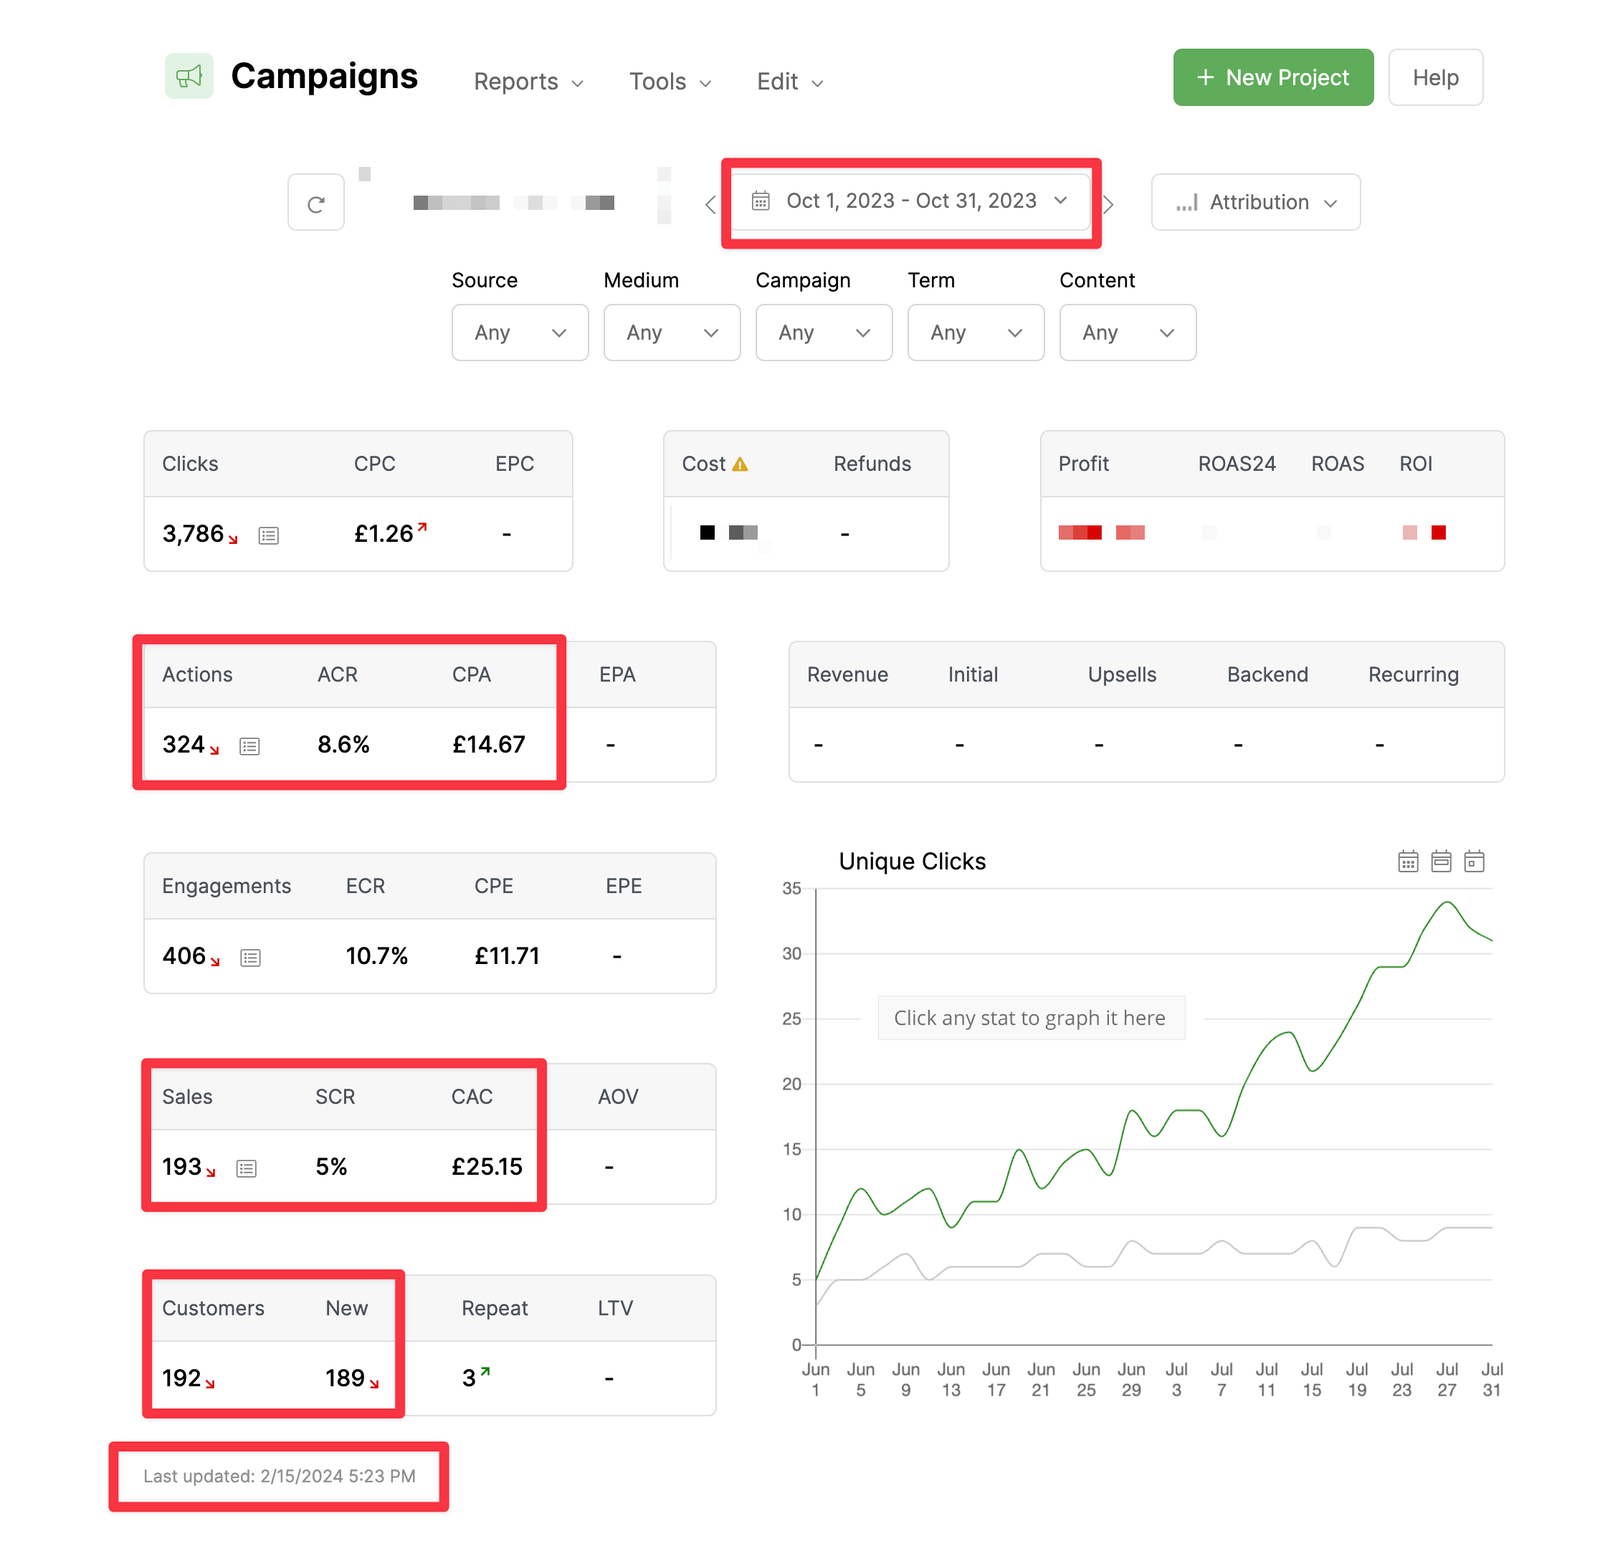Click the list icon beside Actions count
Screen dimensions: 1600x1541
[250, 746]
